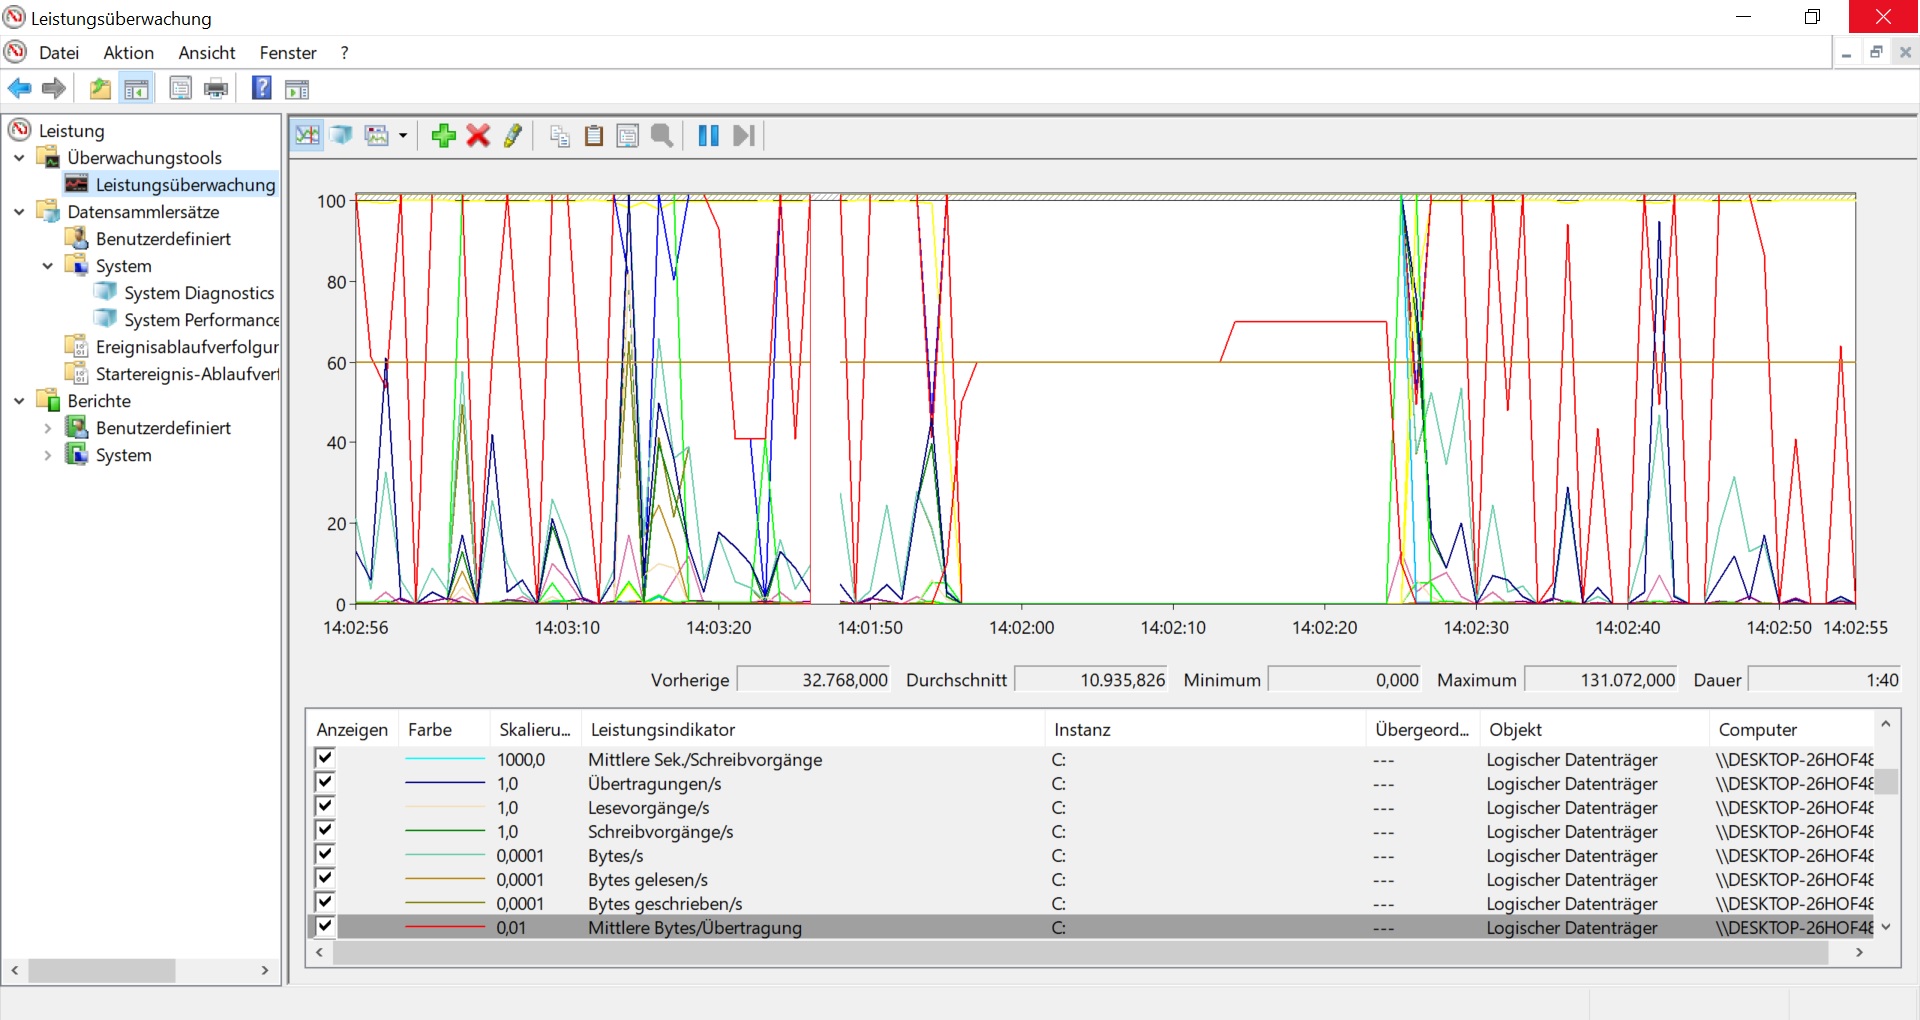Viewport: 1920px width, 1020px height.
Task: Toggle the highlight pen icon
Action: (x=513, y=135)
